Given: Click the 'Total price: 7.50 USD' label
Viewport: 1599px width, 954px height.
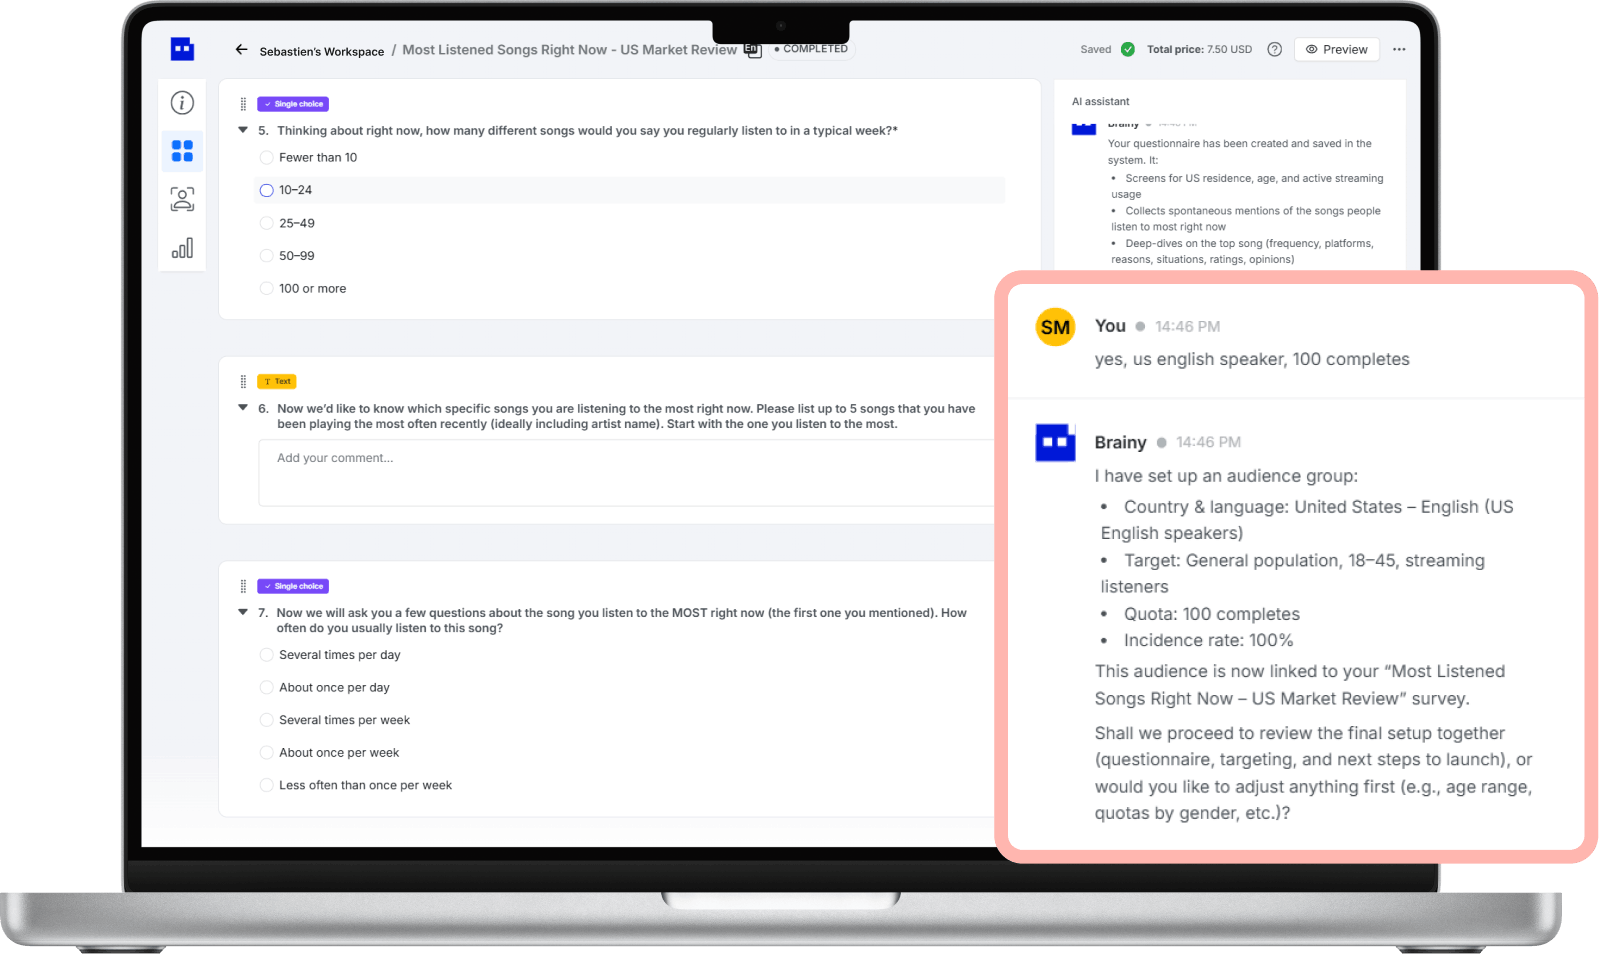Looking at the screenshot, I should (1199, 49).
